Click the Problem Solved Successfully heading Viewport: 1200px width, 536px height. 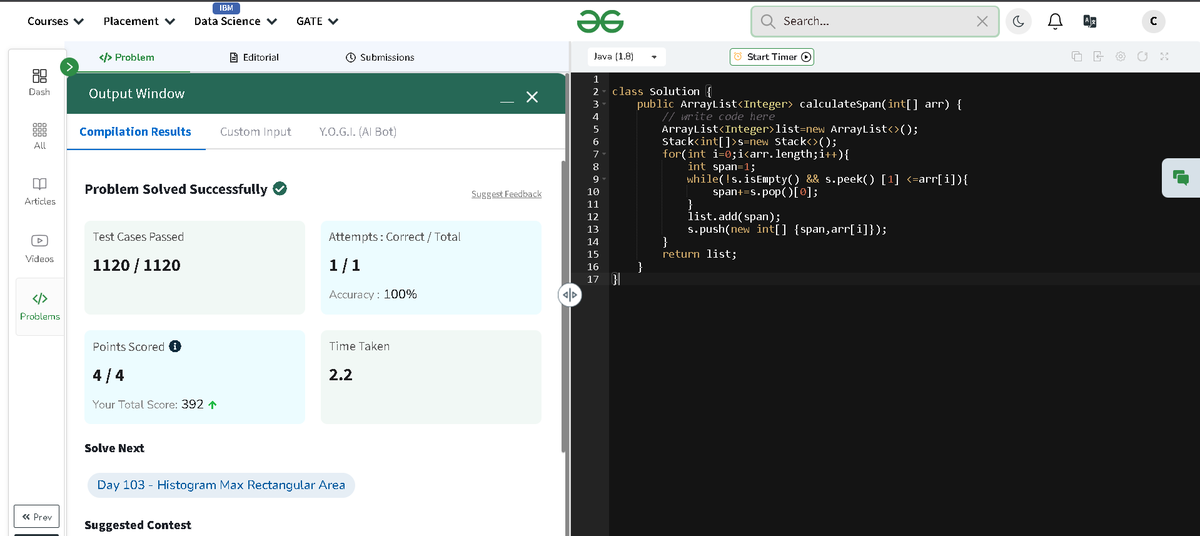[x=176, y=189]
